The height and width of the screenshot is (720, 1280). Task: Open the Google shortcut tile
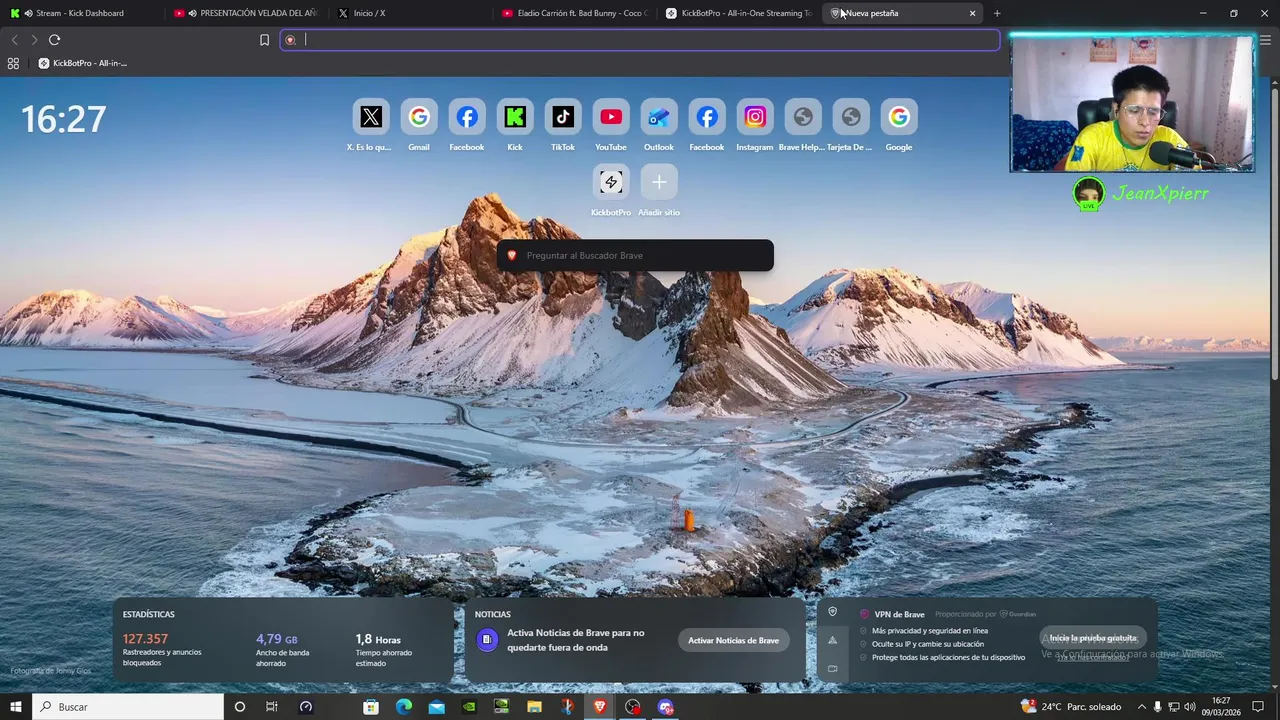click(x=899, y=117)
